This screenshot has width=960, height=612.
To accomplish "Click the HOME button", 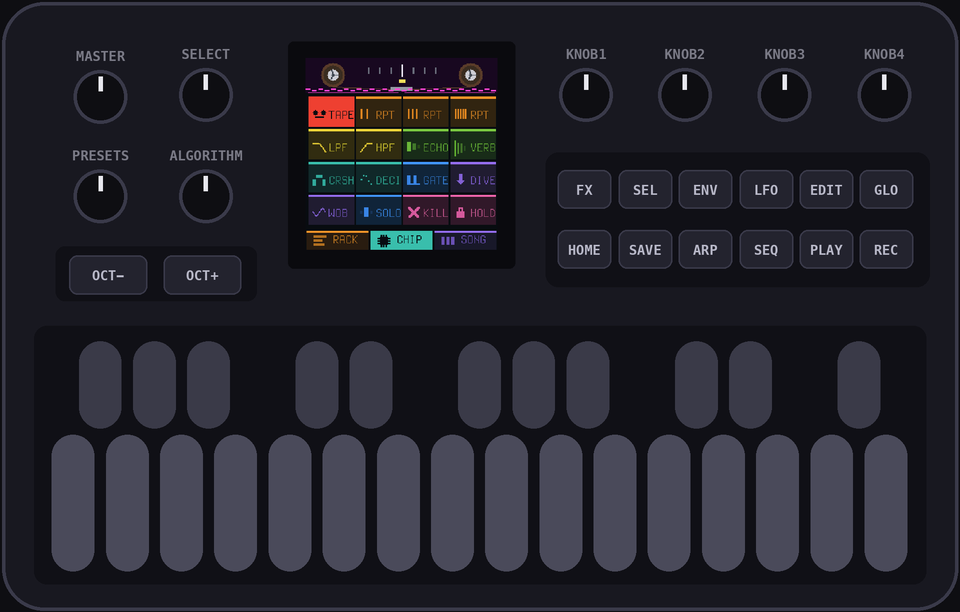I will click(x=584, y=250).
